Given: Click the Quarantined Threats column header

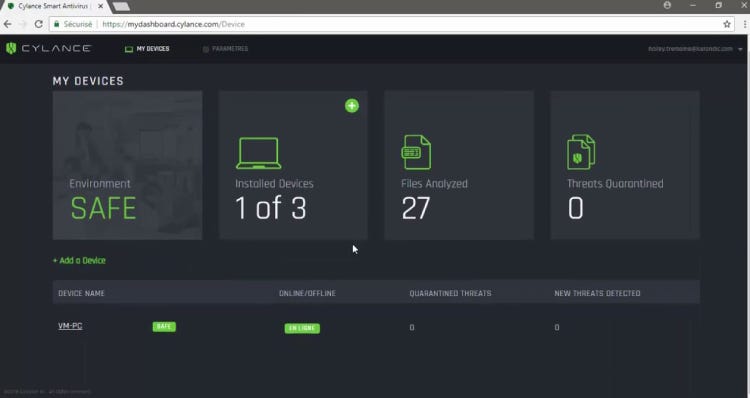Looking at the screenshot, I should [x=450, y=293].
